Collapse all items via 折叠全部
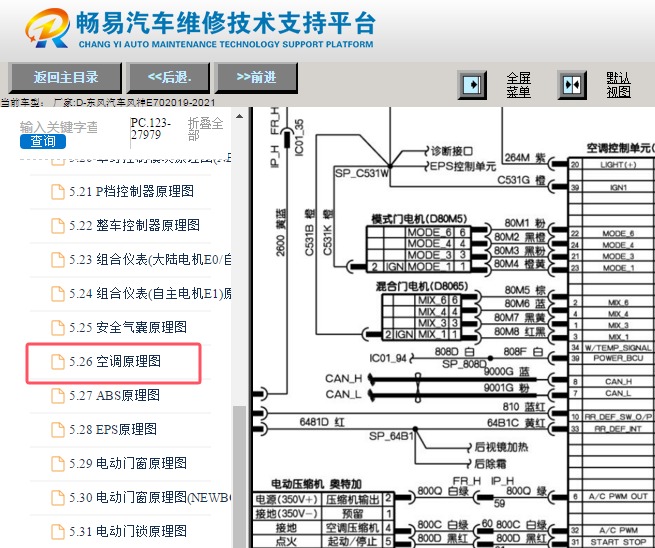This screenshot has width=655, height=548. point(205,129)
